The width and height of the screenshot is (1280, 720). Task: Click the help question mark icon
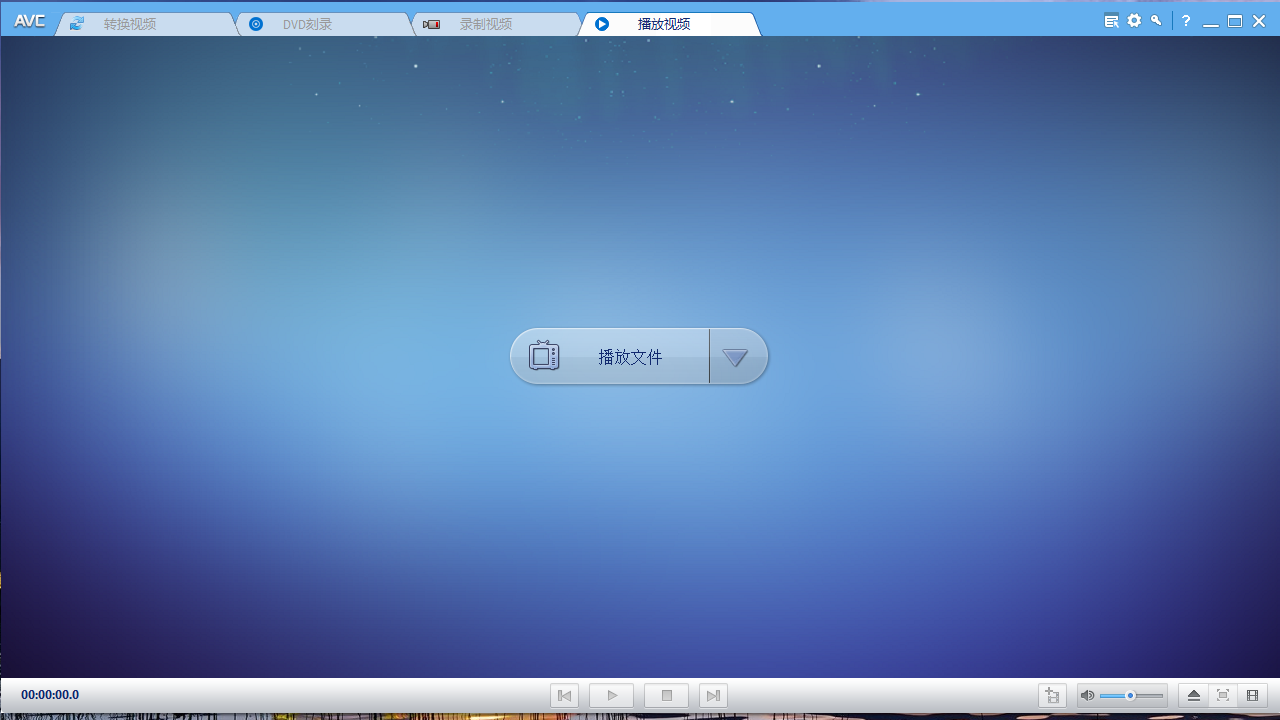click(x=1185, y=20)
